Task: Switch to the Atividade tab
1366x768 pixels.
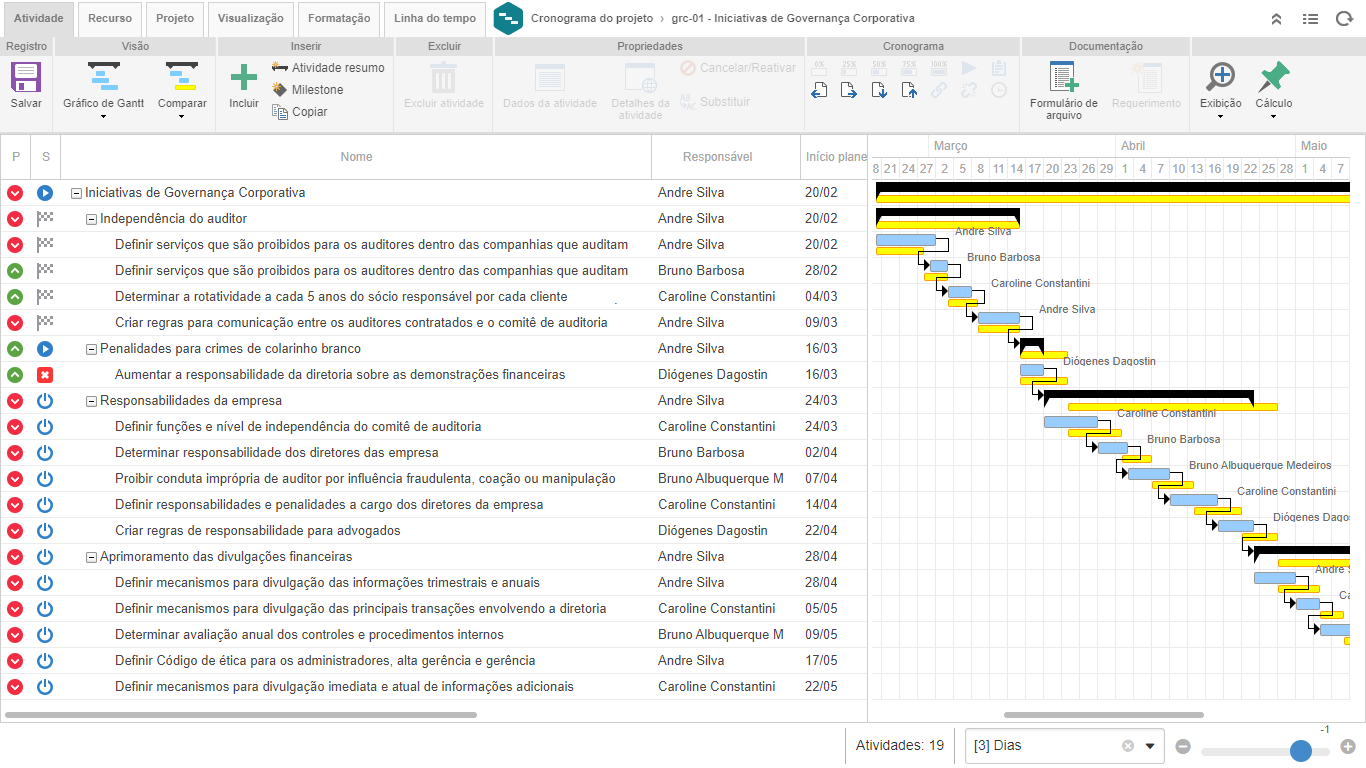Action: tap(38, 19)
